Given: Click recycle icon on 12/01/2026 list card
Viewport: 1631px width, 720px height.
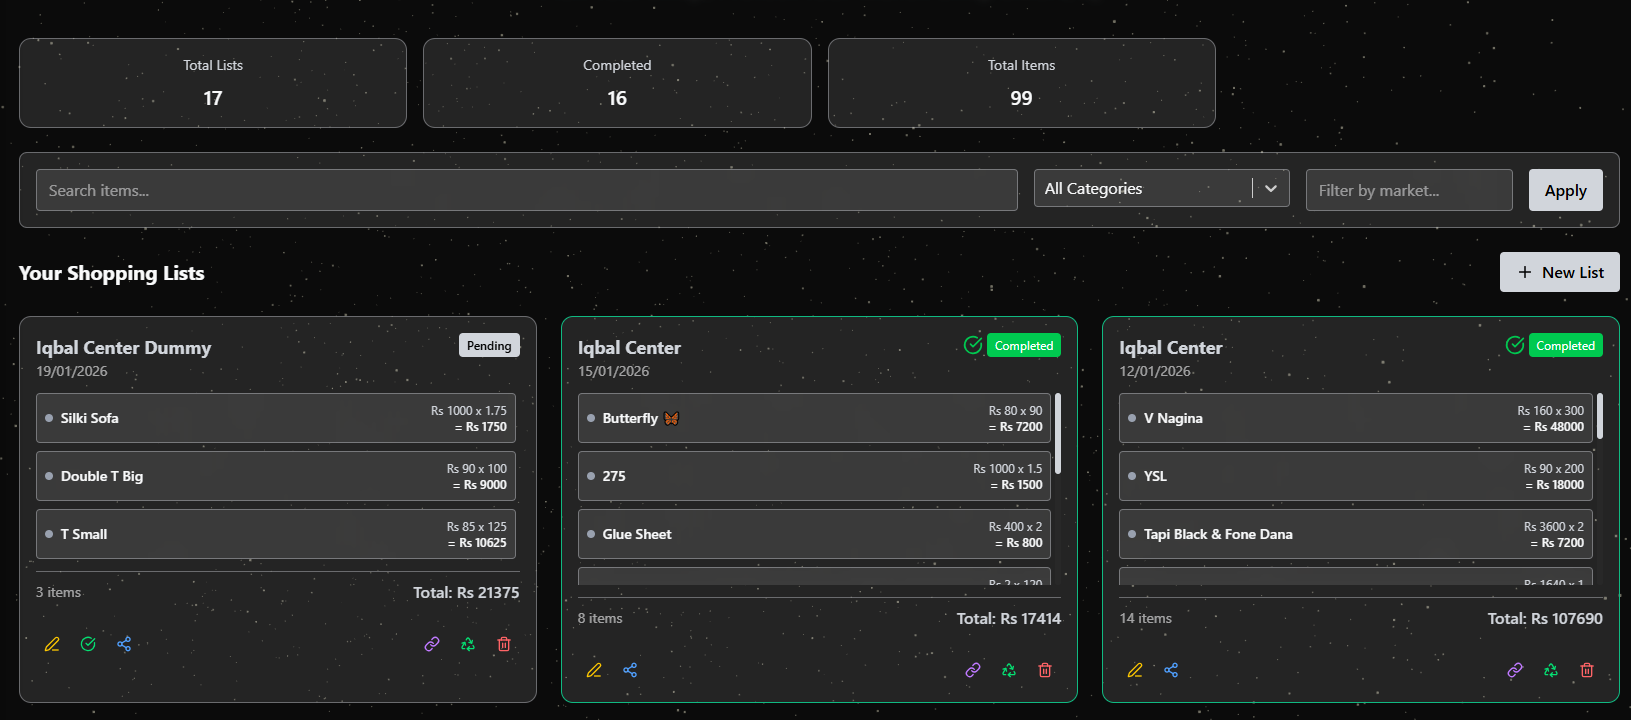Looking at the screenshot, I should click(x=1551, y=671).
